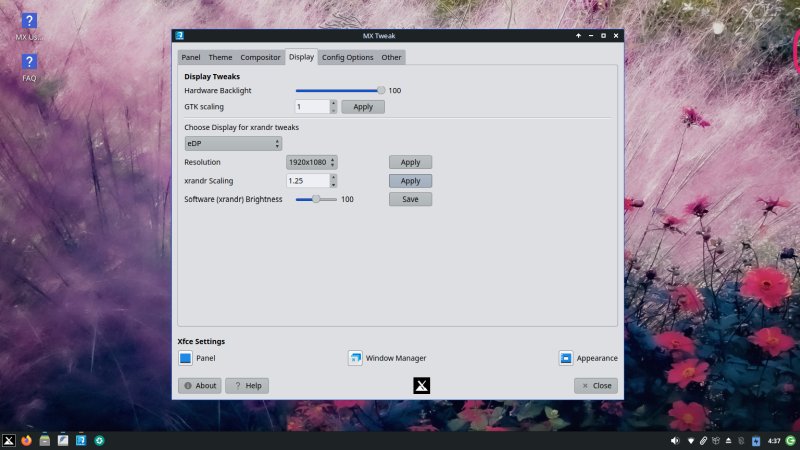Screen dimensions: 800x450
Task: Click the network connection tray icon
Action: (691, 441)
